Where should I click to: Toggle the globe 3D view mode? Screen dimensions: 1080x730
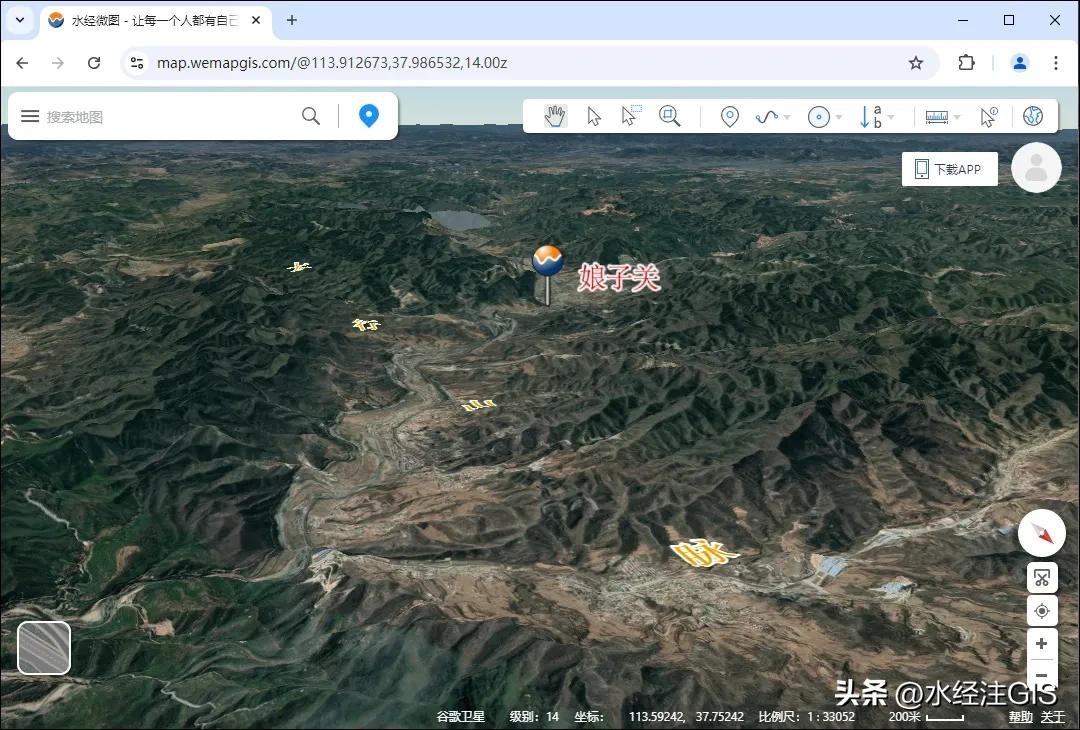coord(1033,116)
